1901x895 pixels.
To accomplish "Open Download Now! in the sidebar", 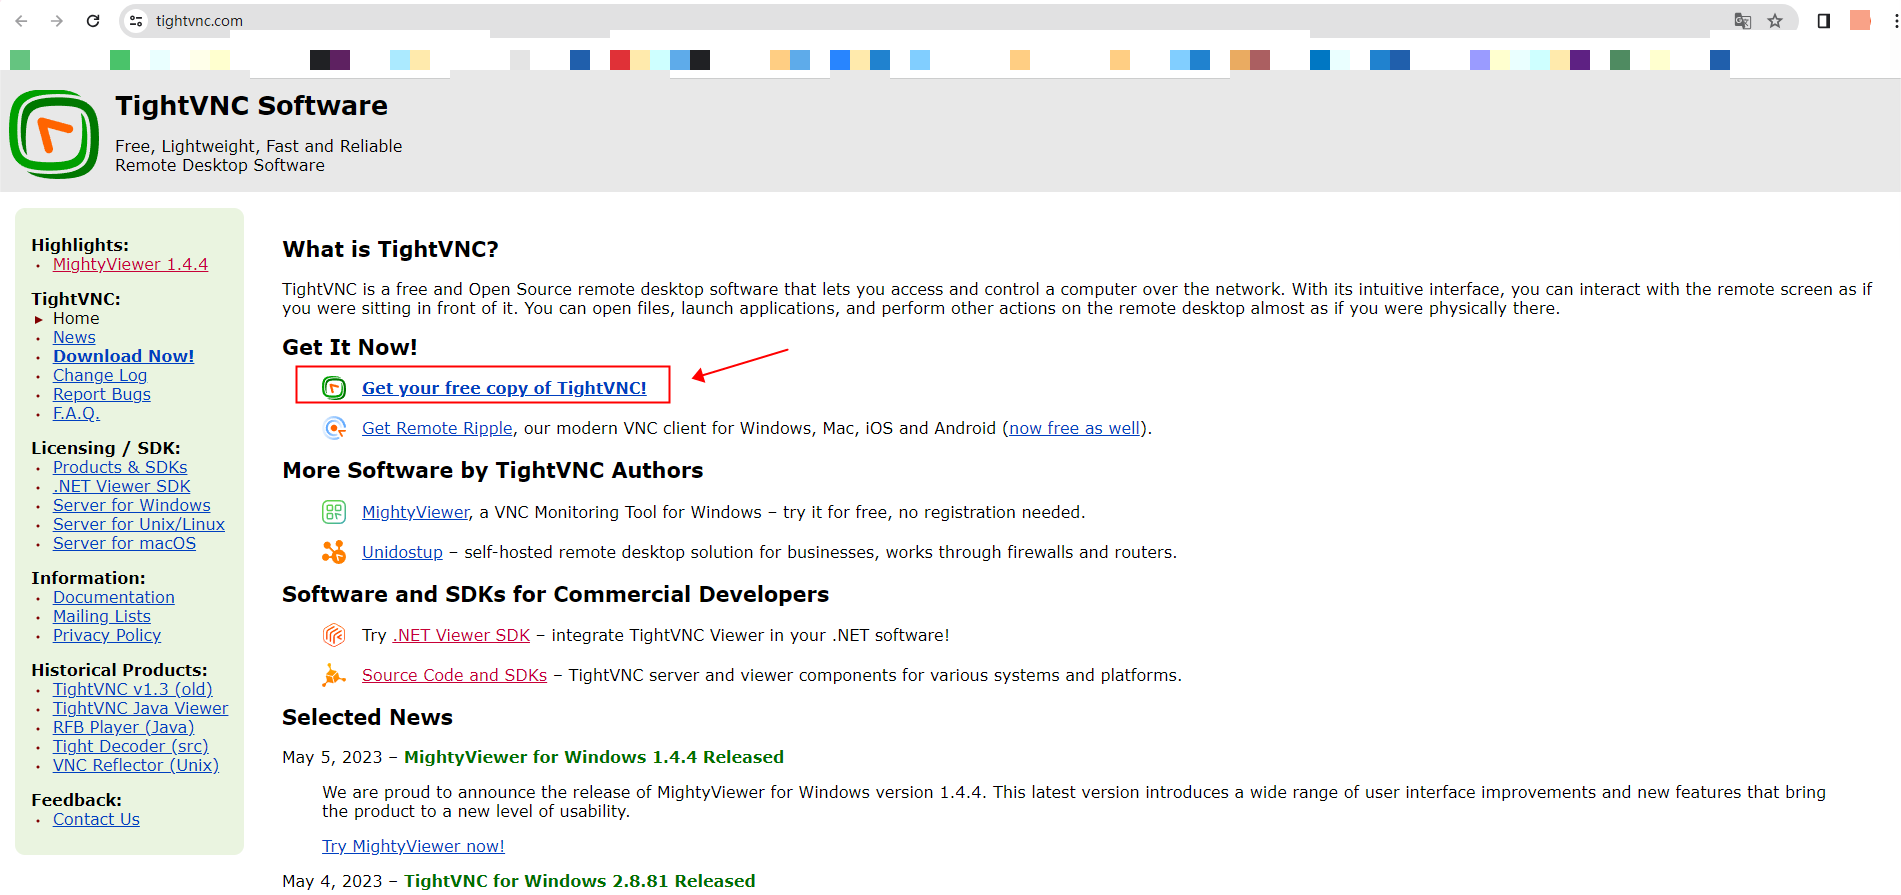I will pyautogui.click(x=123, y=356).
